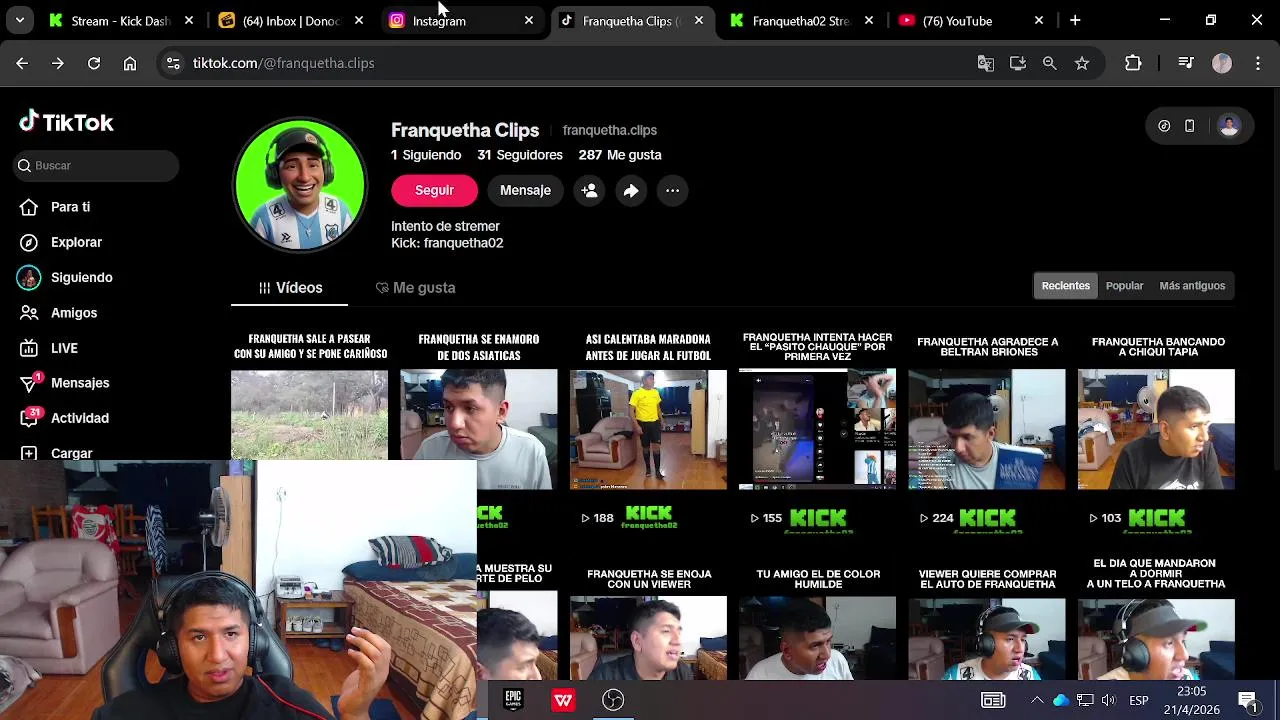The image size is (1280, 720).
Task: Open the browser three-dot menu
Action: click(1258, 63)
